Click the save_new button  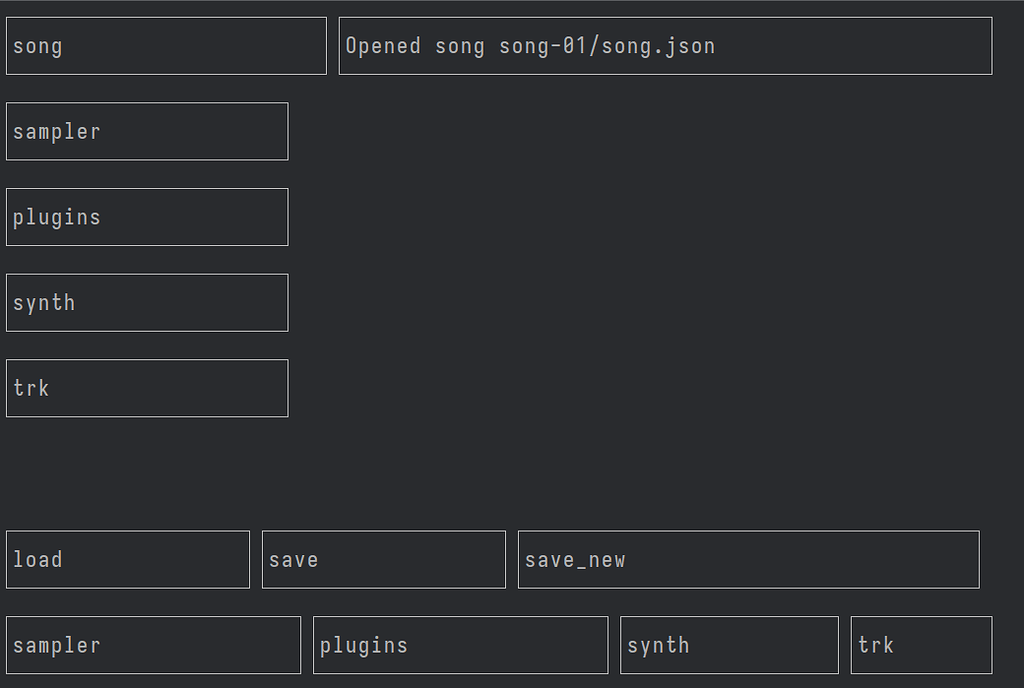(x=748, y=560)
